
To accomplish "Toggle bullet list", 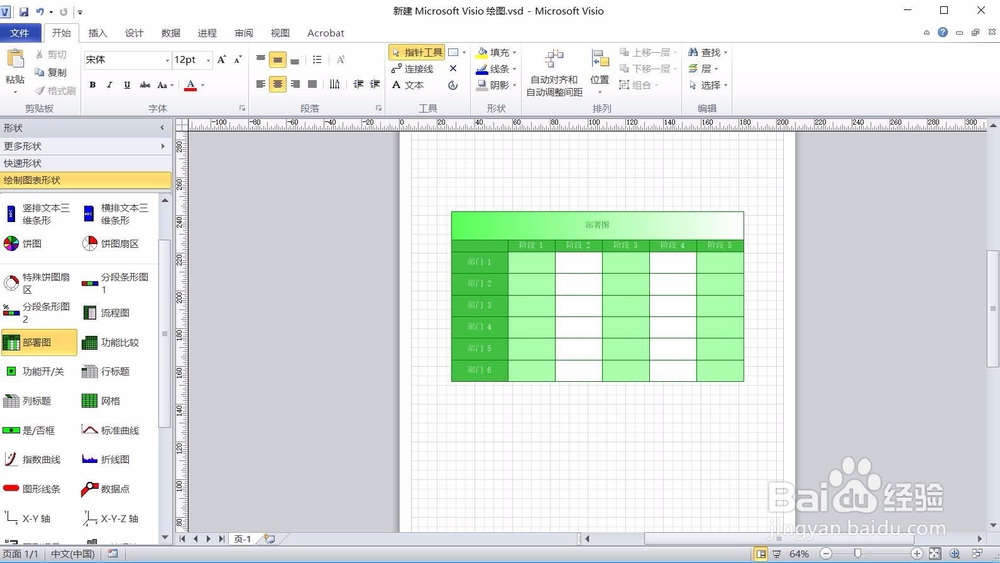I will [x=317, y=60].
